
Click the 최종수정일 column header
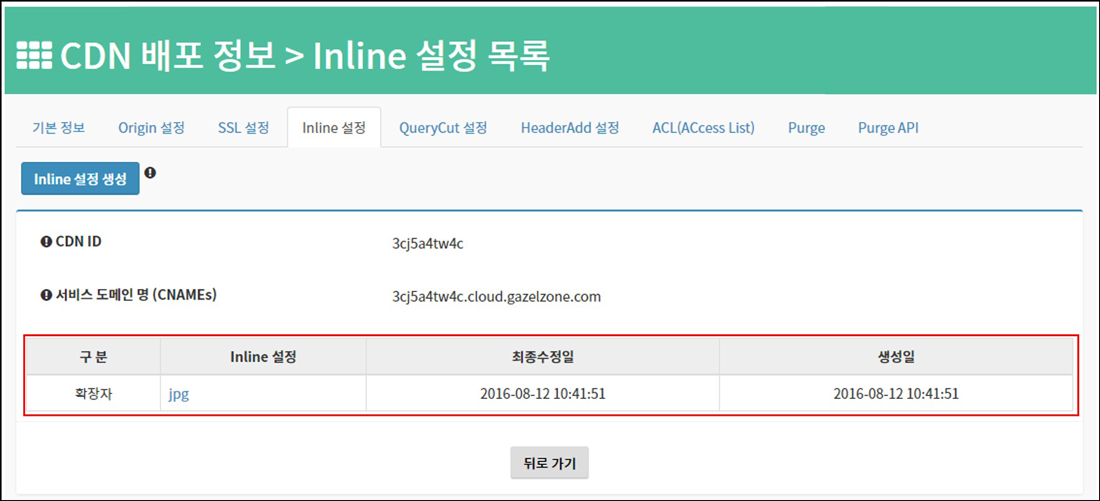coord(543,356)
